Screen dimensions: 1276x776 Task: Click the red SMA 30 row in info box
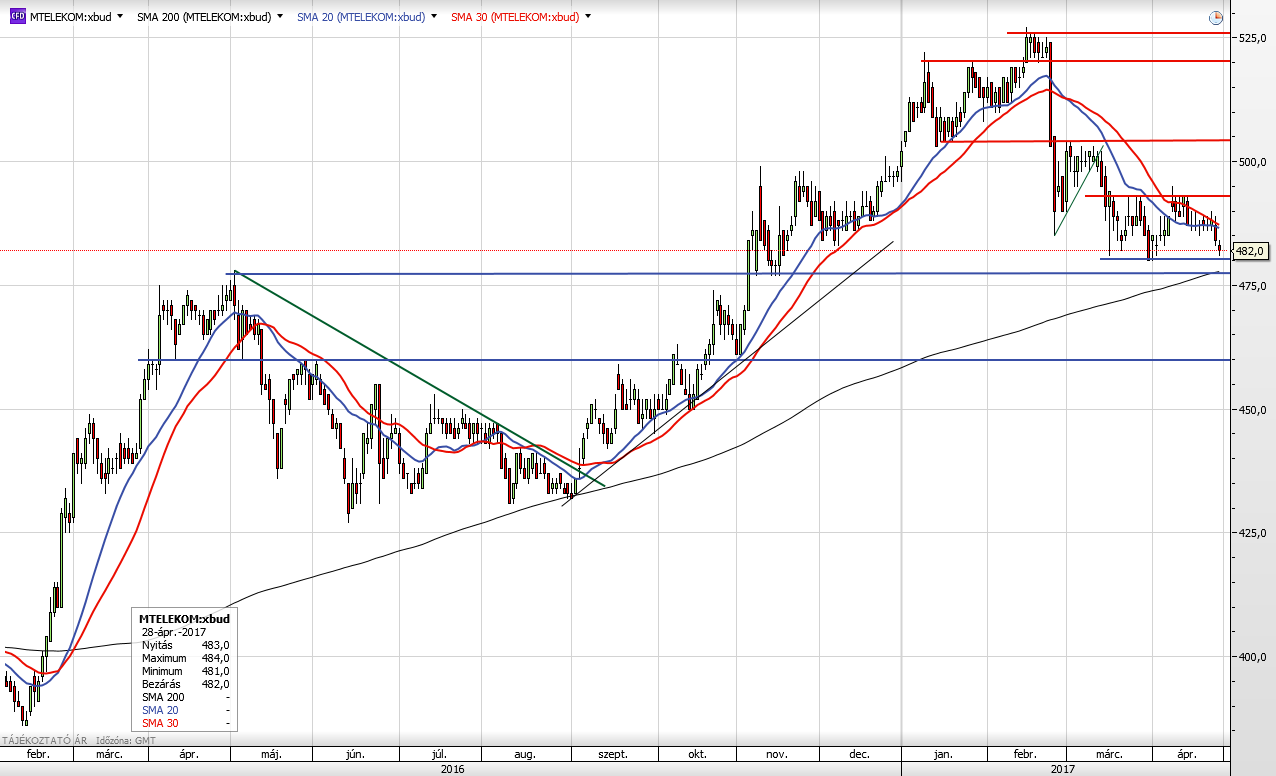pyautogui.click(x=185, y=723)
